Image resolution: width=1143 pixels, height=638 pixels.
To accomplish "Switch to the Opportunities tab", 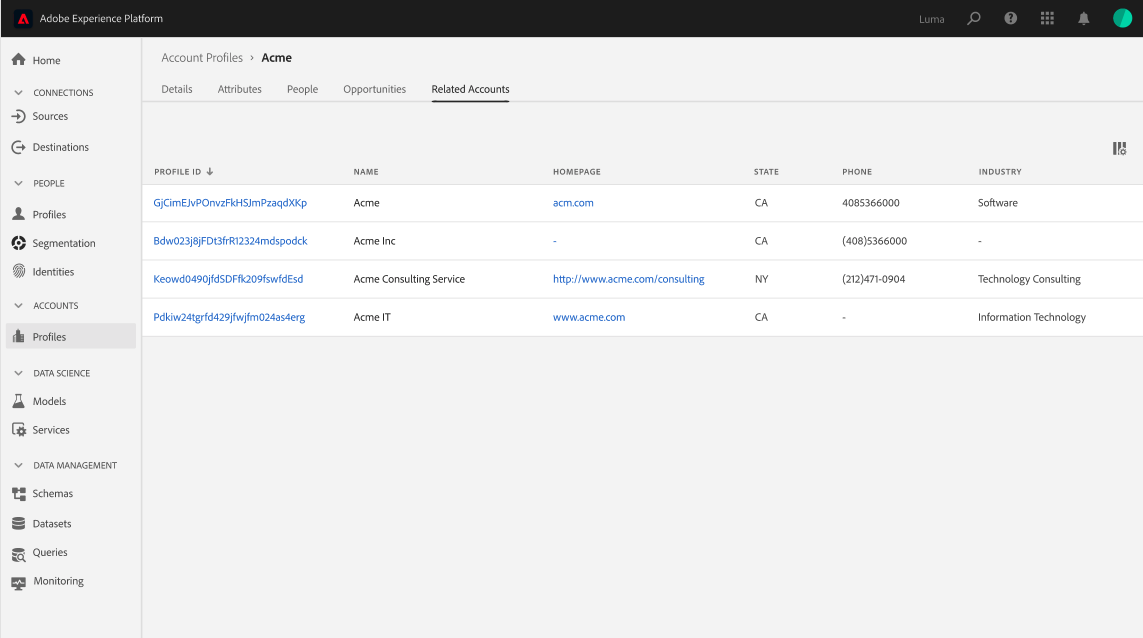I will [375, 89].
